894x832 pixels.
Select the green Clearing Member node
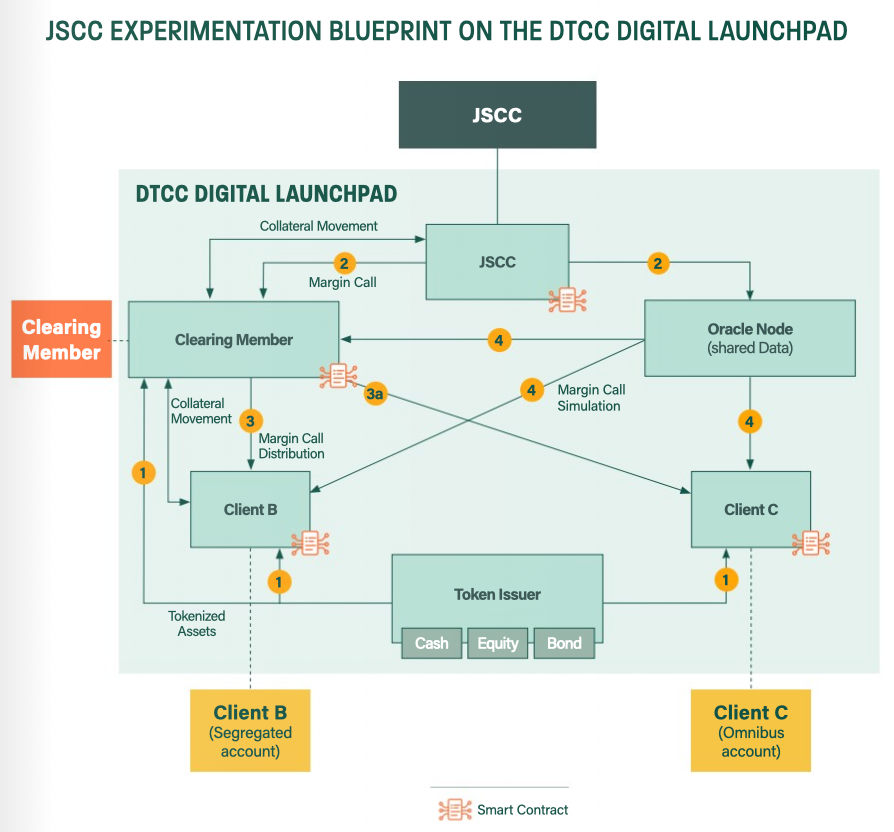pyautogui.click(x=234, y=339)
